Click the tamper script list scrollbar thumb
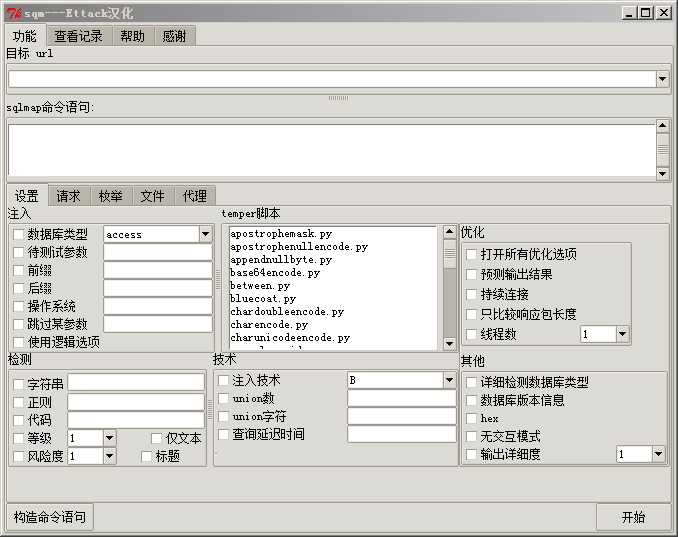 [x=450, y=254]
